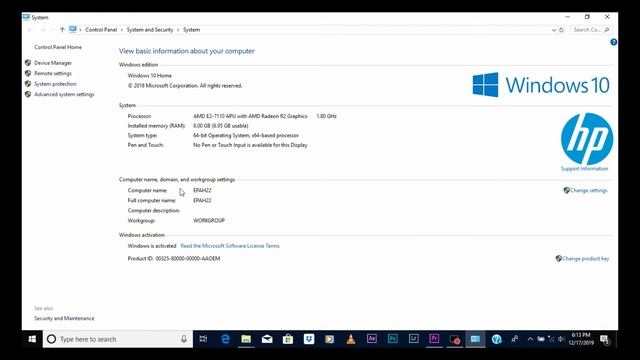The width and height of the screenshot is (640, 360).
Task: Open Dropbox from the taskbar
Action: click(x=309, y=339)
